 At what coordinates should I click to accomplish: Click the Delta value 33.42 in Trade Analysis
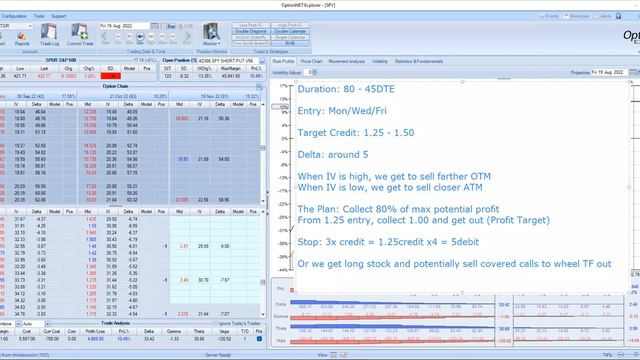[x=149, y=339]
